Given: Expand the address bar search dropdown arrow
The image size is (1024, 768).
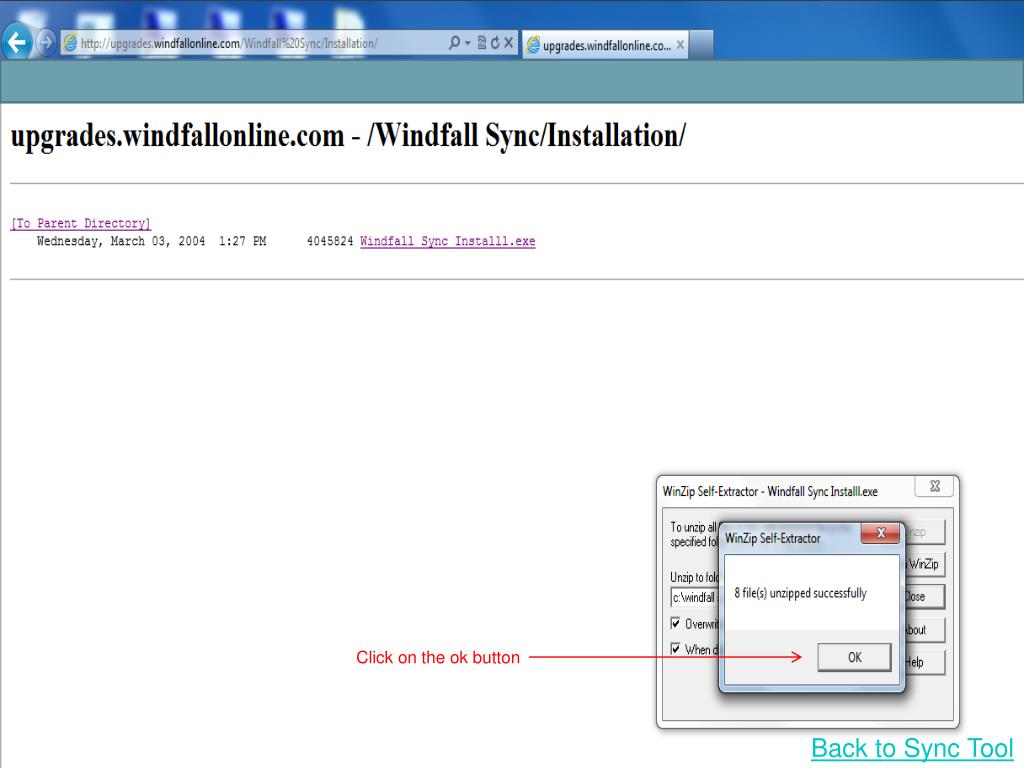Looking at the screenshot, I should 468,44.
